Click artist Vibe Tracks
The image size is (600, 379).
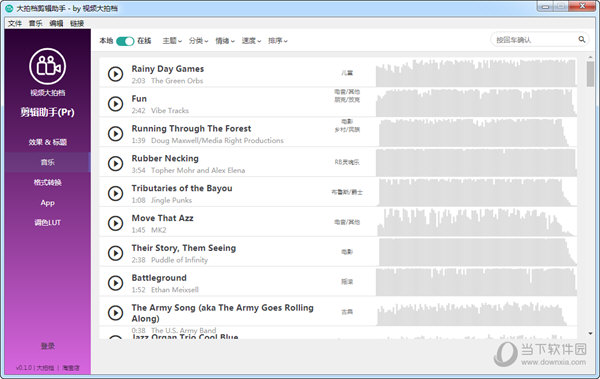pos(170,111)
